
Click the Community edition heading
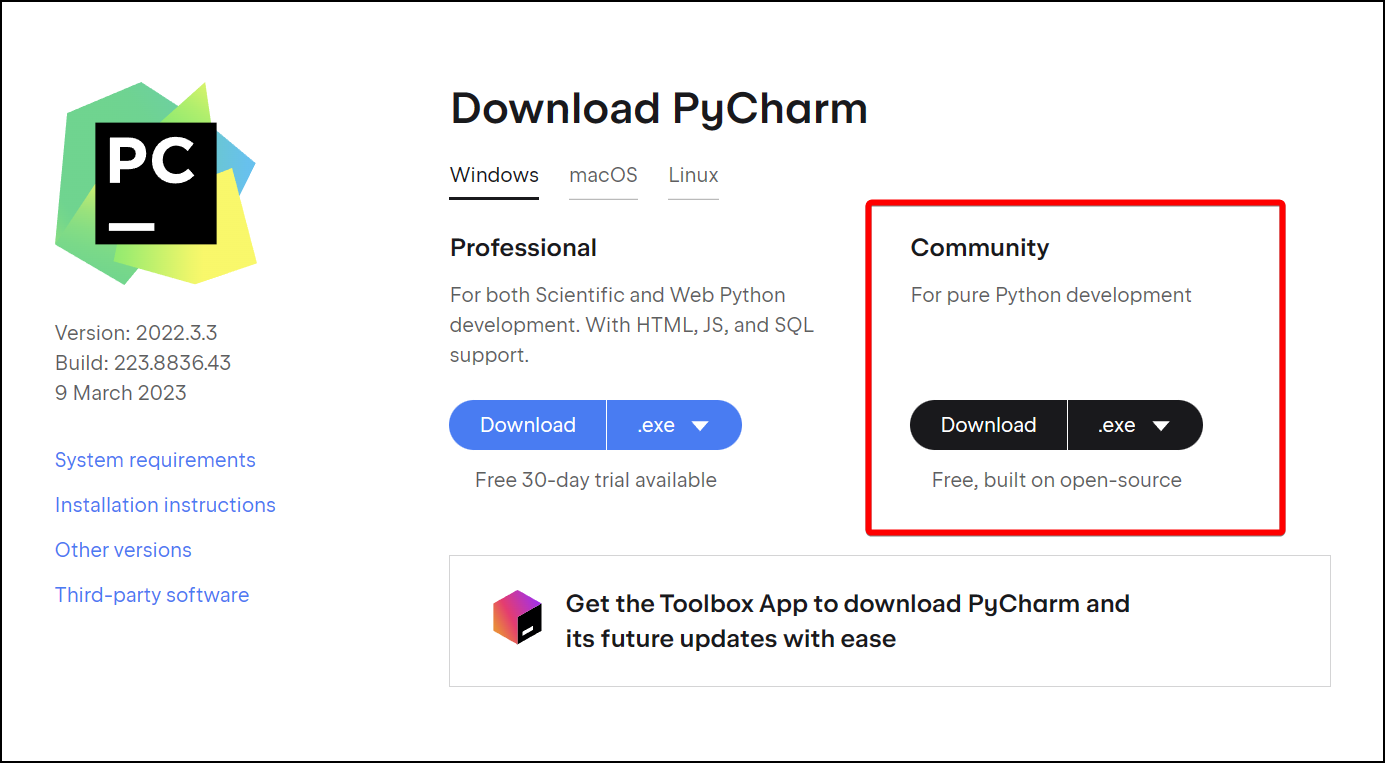tap(979, 248)
